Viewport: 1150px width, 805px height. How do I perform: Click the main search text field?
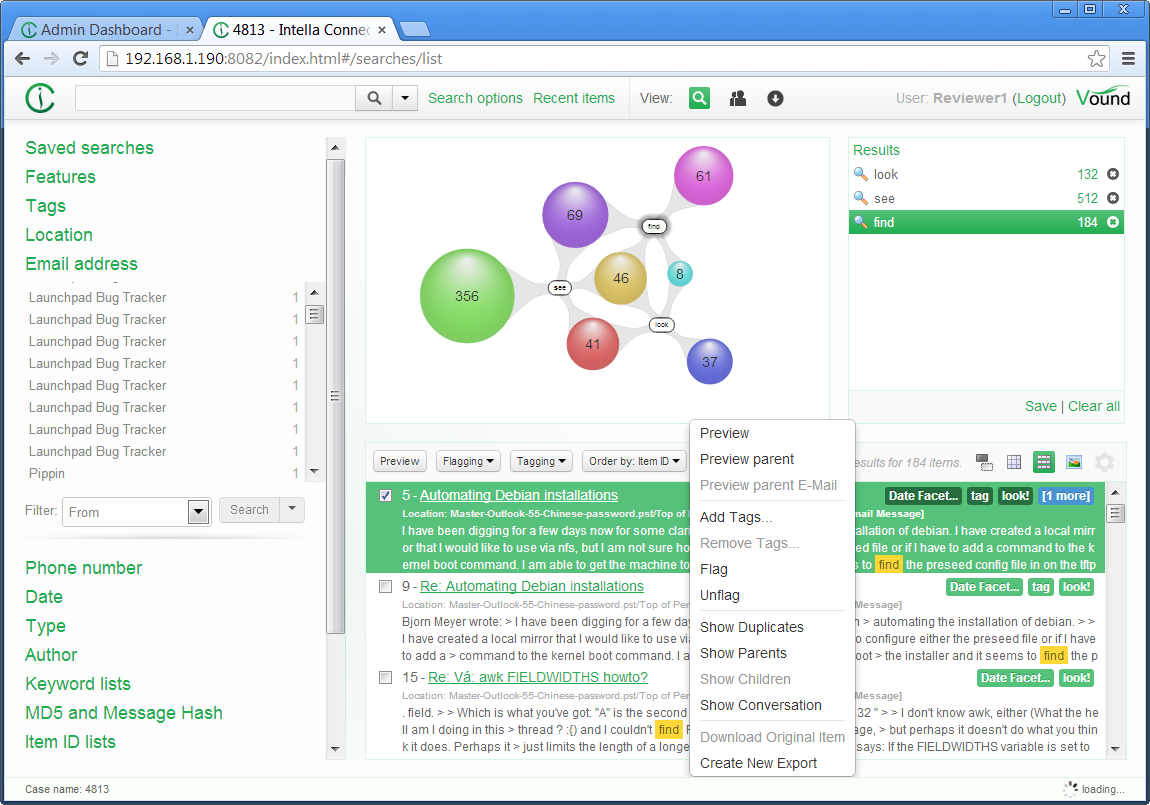[215, 98]
